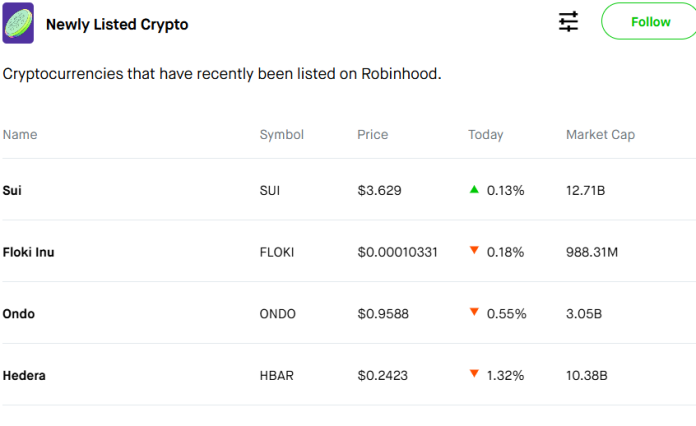Open the Hedera listing
Screen dimensions: 696x426
pyautogui.click(x=24, y=376)
